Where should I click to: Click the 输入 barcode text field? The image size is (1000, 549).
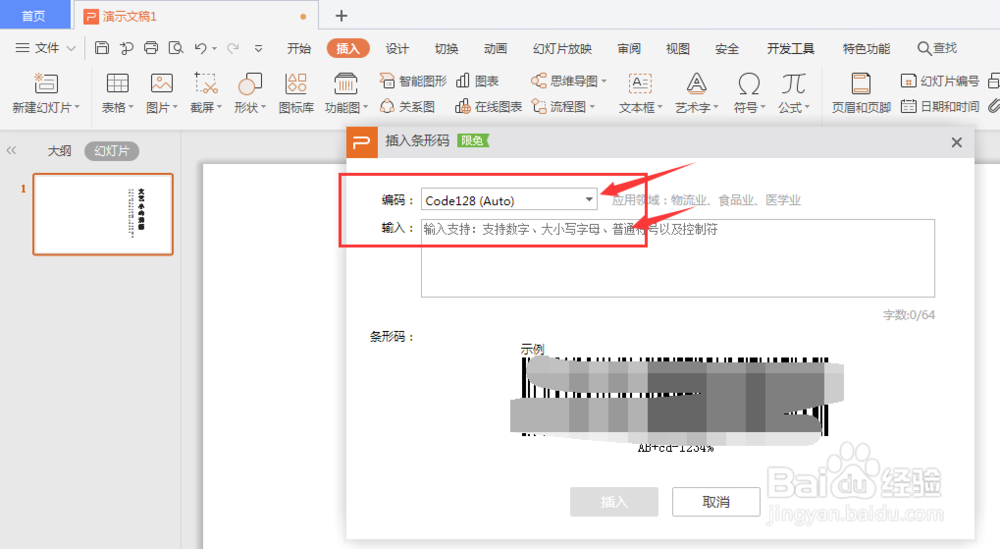pyautogui.click(x=677, y=258)
